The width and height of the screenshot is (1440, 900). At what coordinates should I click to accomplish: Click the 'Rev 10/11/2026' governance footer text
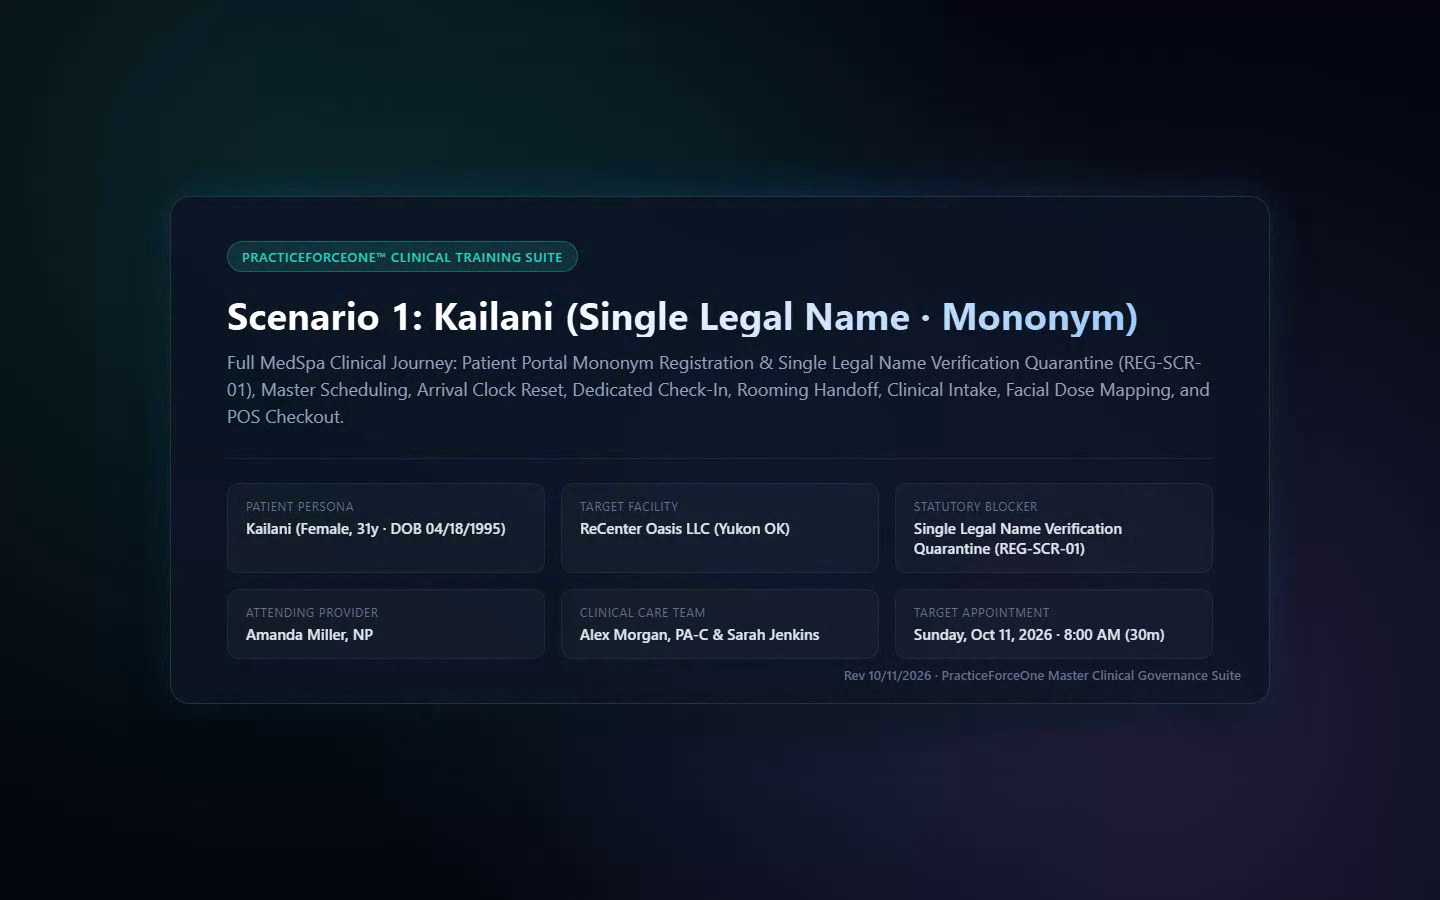tap(1042, 676)
